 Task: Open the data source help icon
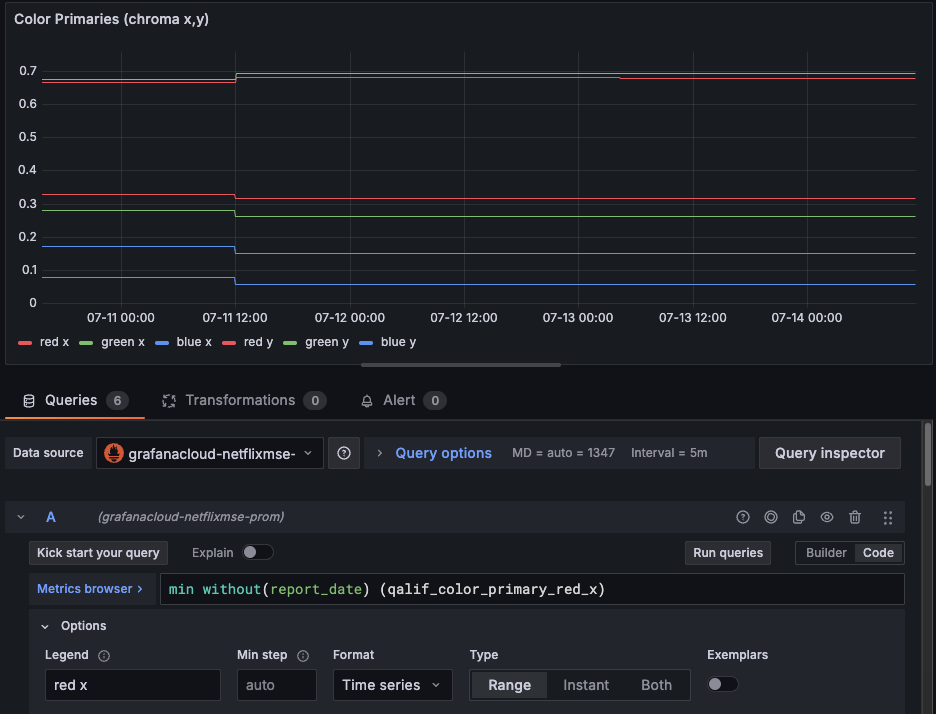click(x=344, y=453)
